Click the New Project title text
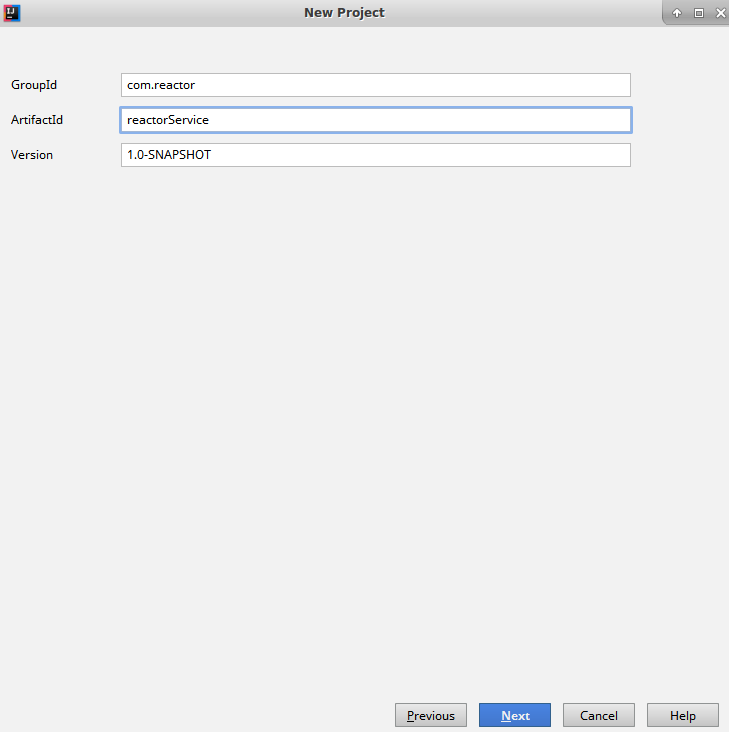Screen dimensions: 729x732 pos(344,13)
